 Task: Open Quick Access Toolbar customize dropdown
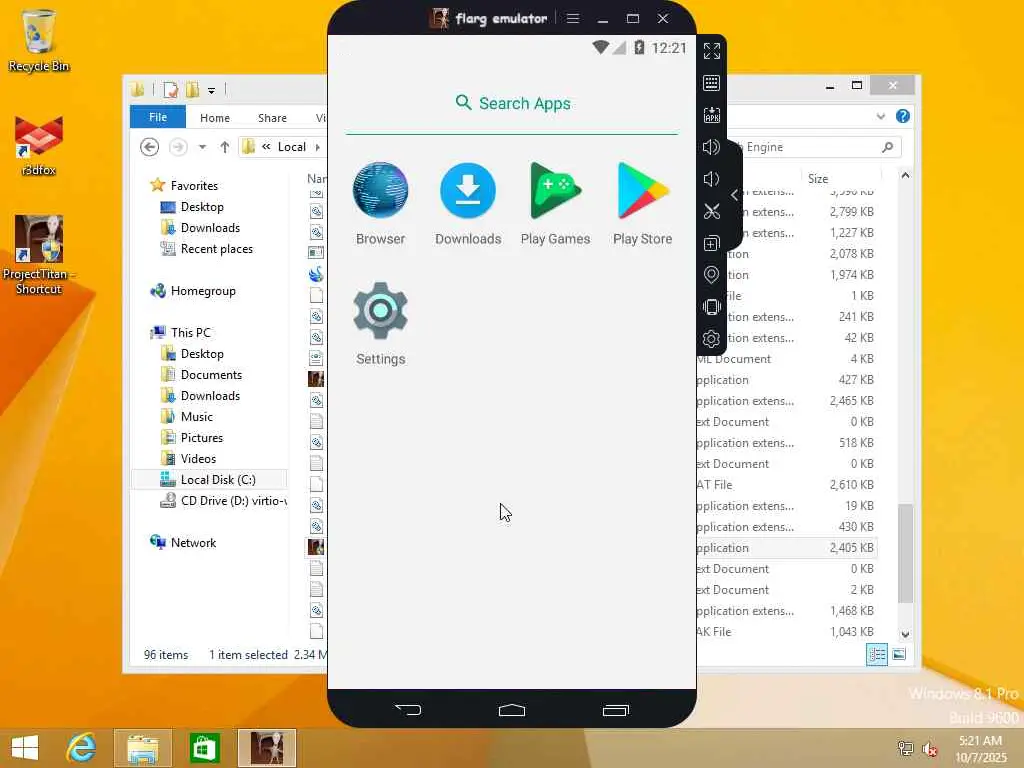(212, 90)
